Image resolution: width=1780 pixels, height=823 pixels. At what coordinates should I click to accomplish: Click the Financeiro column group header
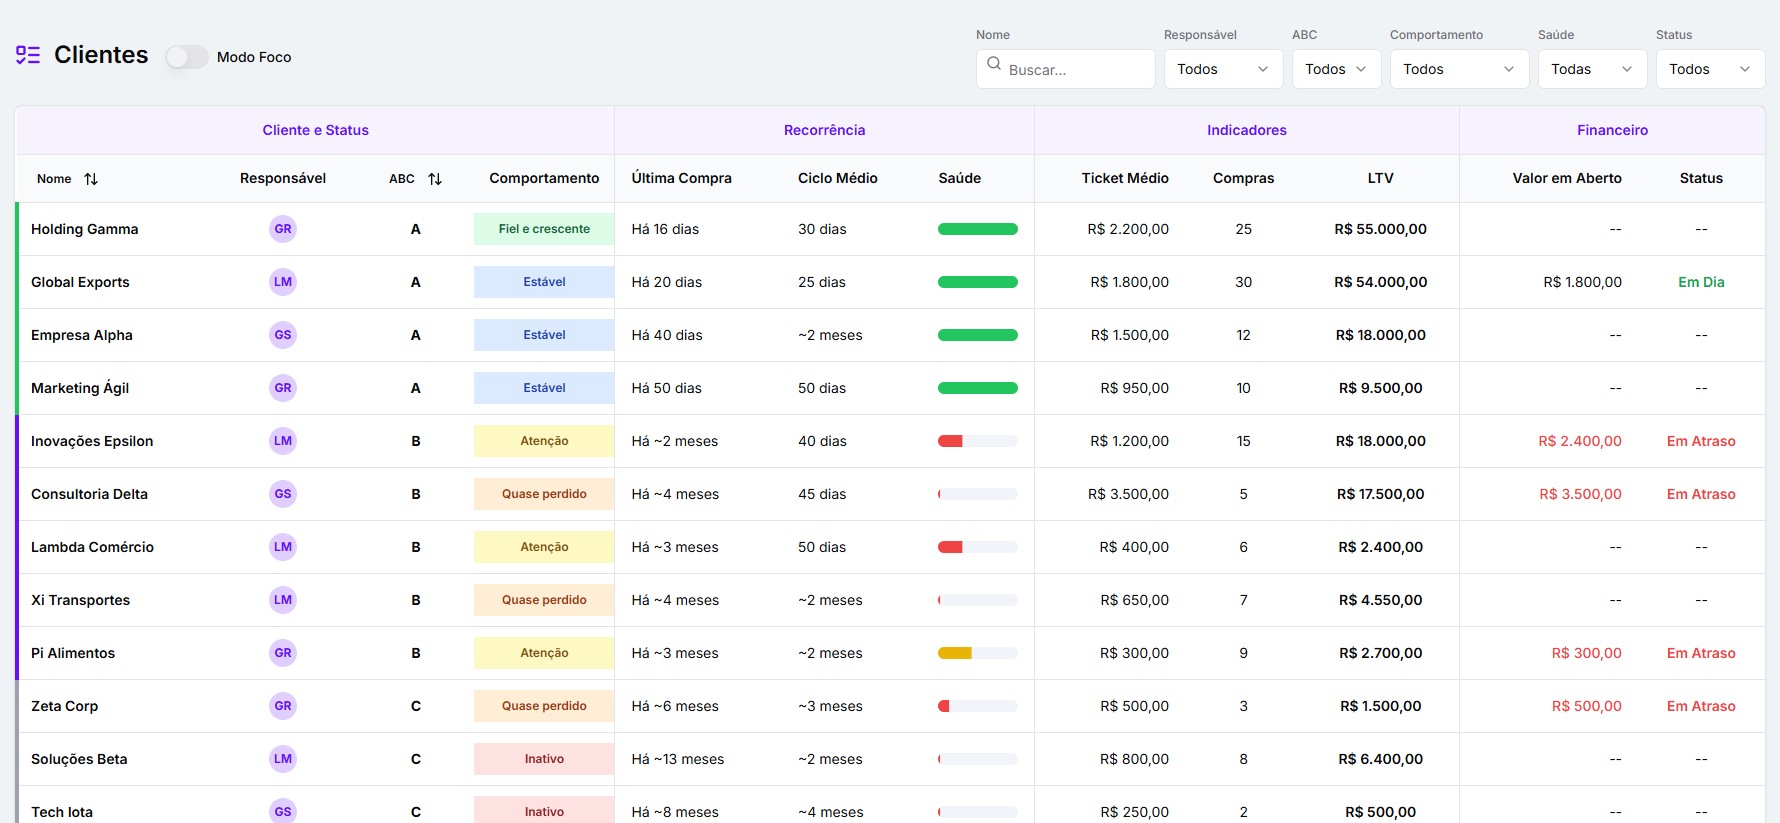tap(1612, 130)
